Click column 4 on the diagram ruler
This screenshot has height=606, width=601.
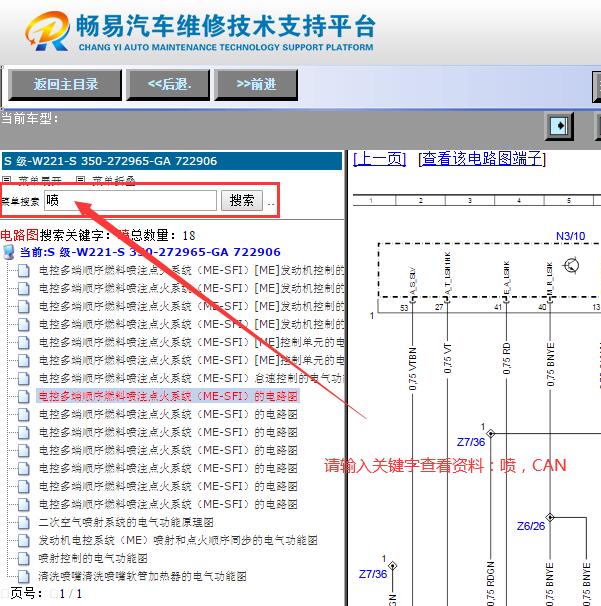click(519, 200)
